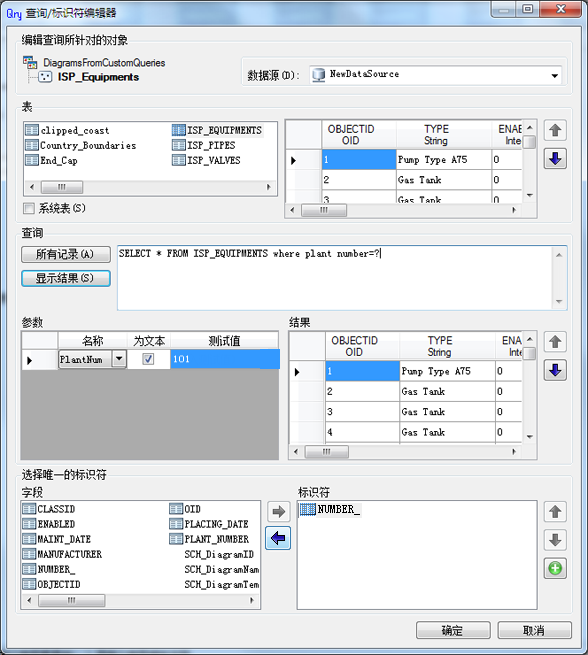The width and height of the screenshot is (588, 655).
Task: Click the up arrow beside results grid
Action: coord(555,342)
